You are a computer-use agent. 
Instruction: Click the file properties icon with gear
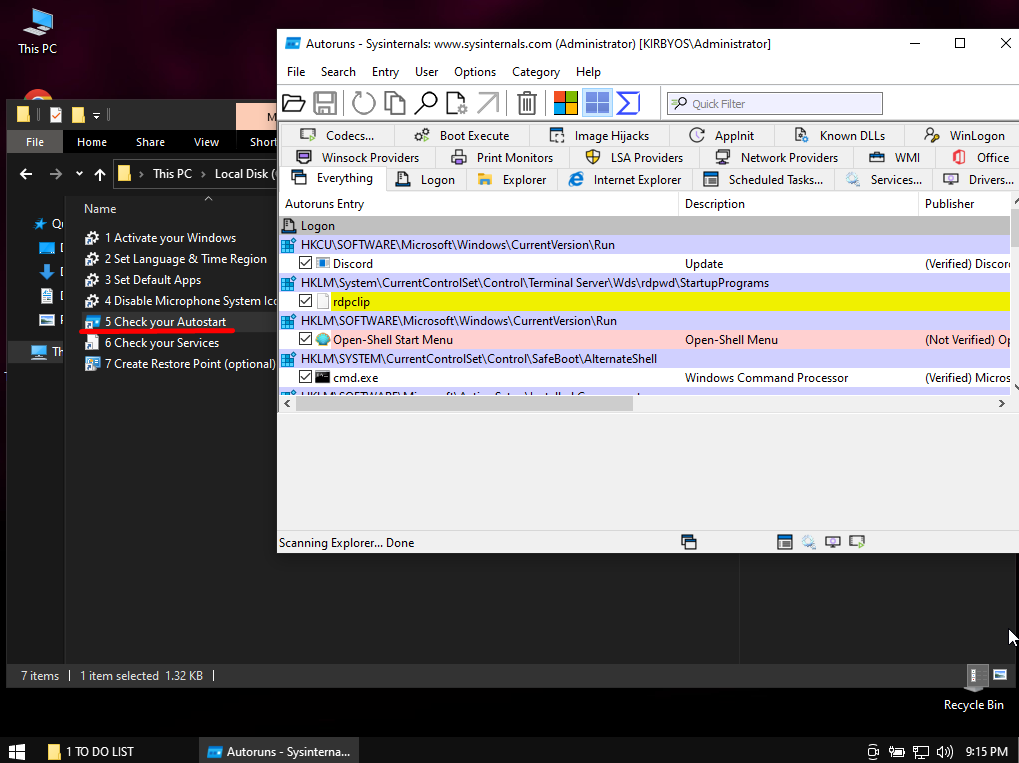click(456, 103)
